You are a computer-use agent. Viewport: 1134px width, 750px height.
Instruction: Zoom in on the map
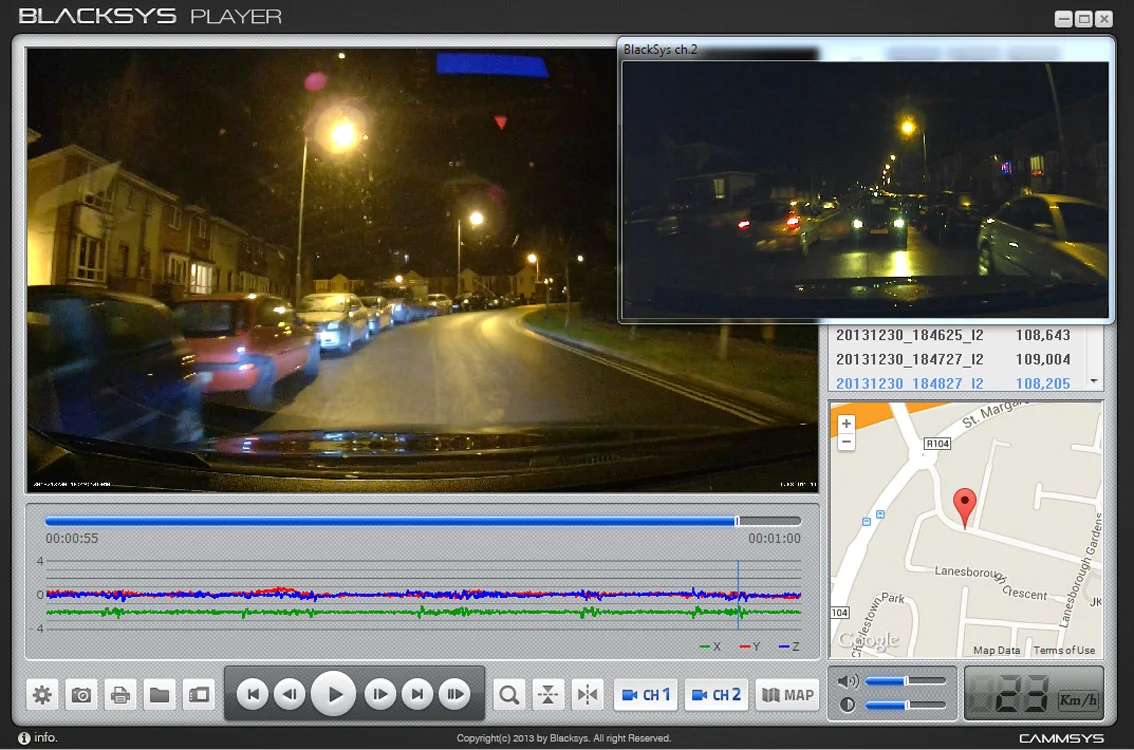846,424
